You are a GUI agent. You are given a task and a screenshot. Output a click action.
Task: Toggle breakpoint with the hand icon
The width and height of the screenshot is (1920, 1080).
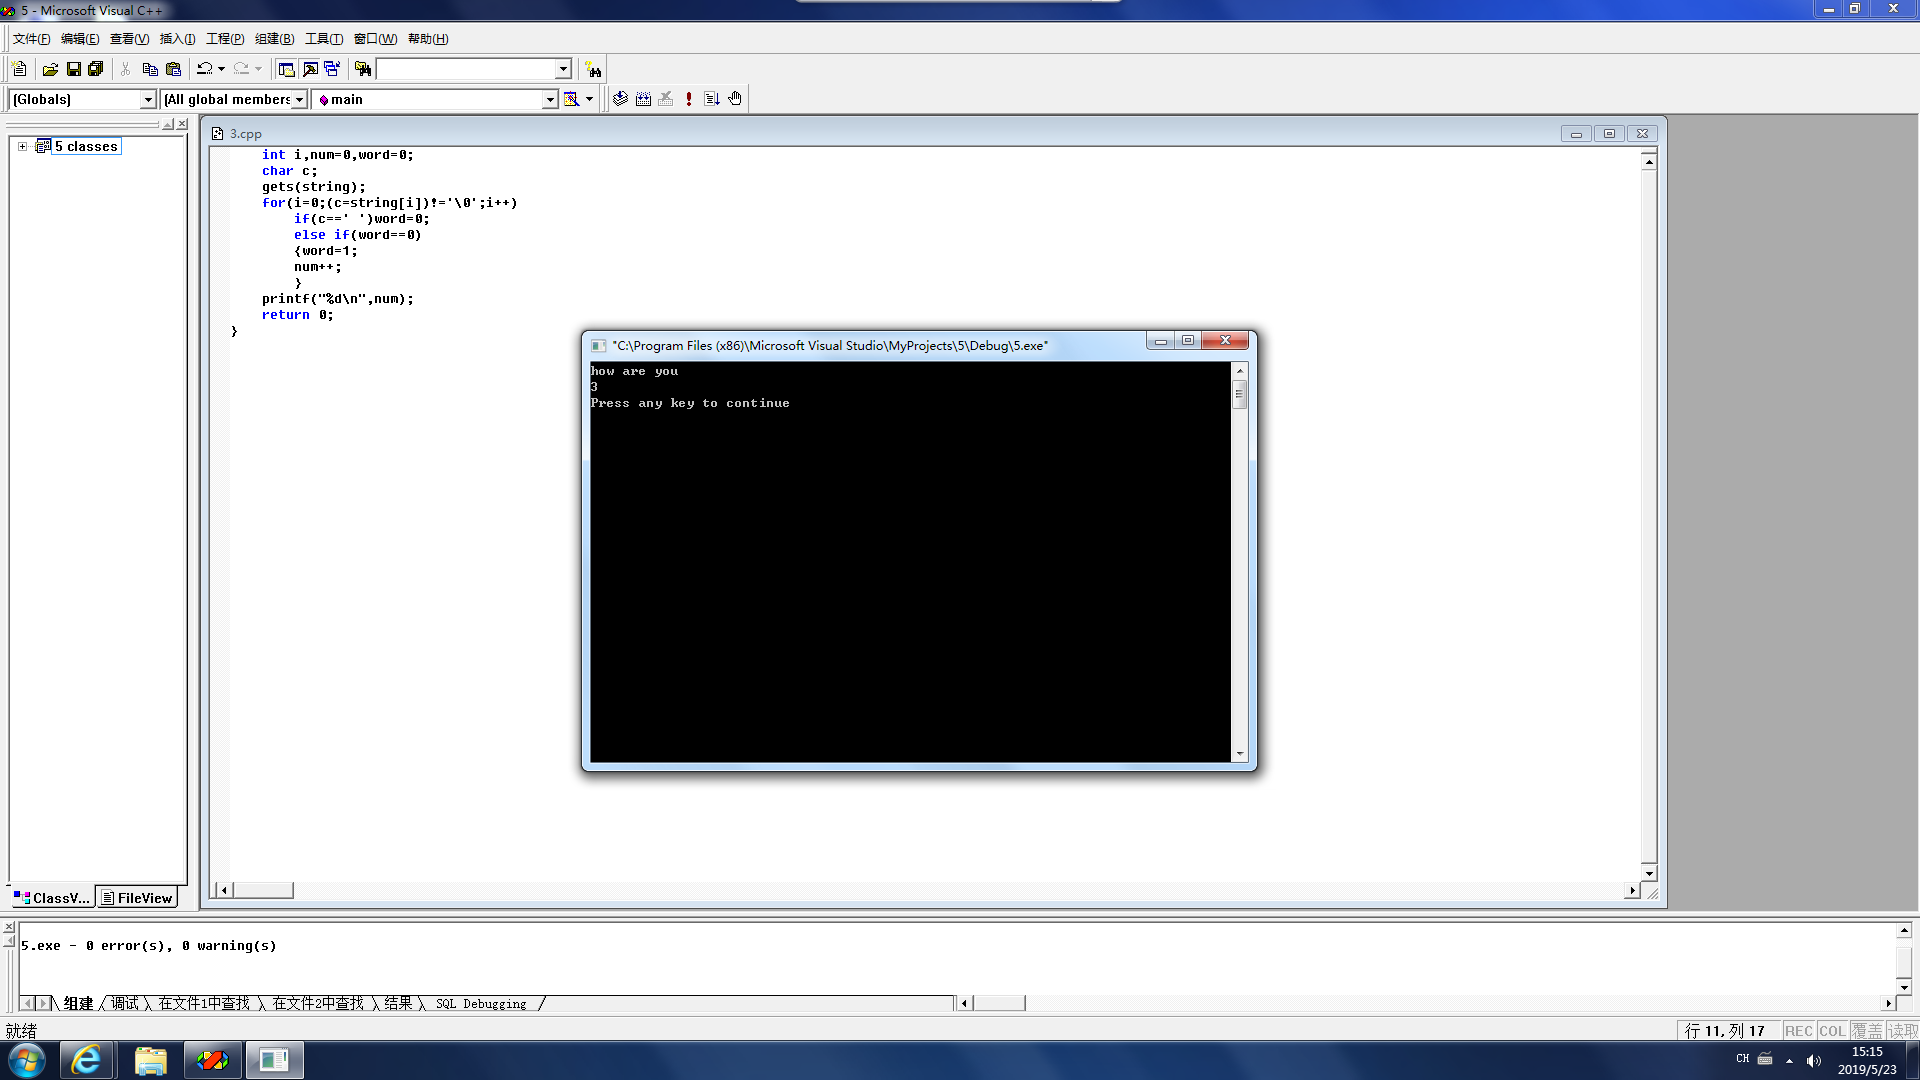coord(735,99)
